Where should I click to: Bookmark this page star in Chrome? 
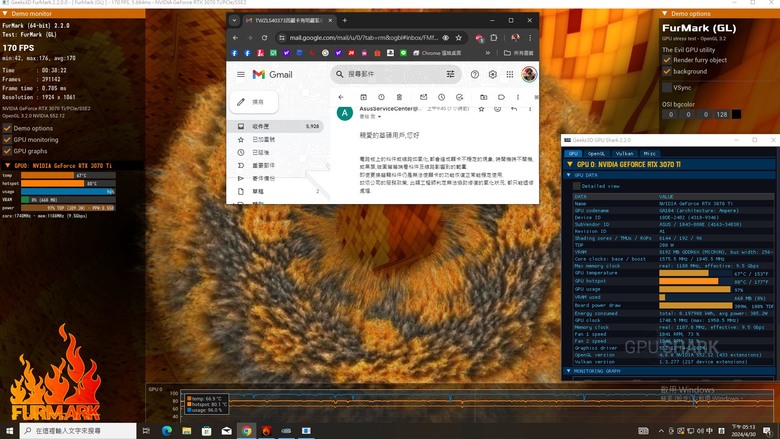pos(459,38)
